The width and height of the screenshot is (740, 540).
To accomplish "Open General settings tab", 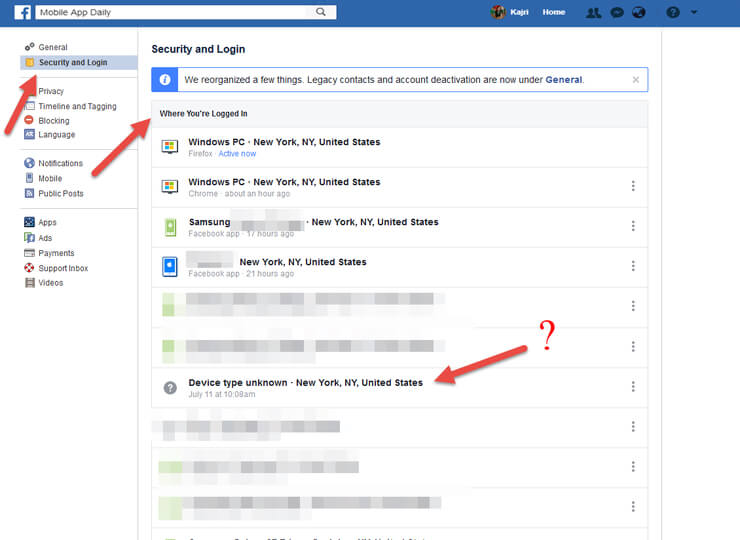I will point(53,47).
